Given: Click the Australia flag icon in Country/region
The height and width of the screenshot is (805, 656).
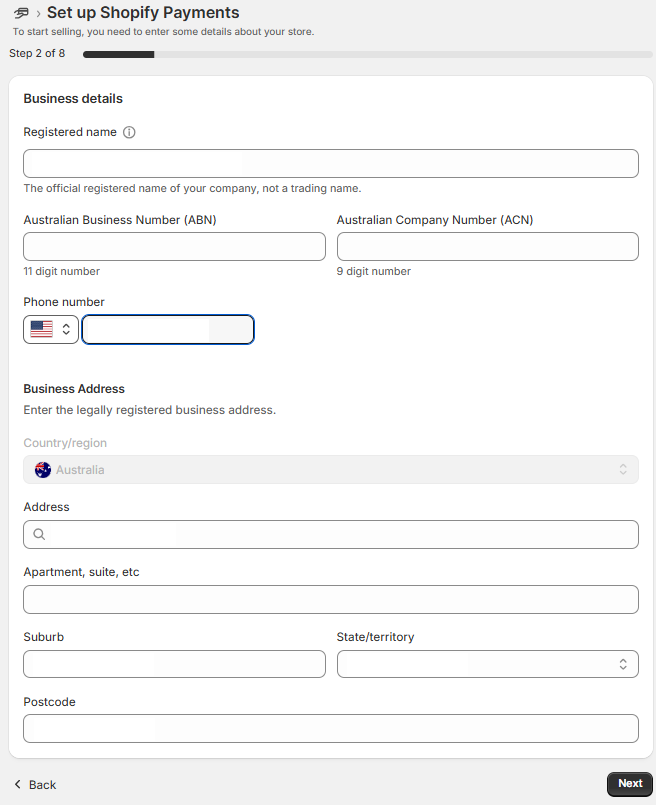Looking at the screenshot, I should pos(43,470).
